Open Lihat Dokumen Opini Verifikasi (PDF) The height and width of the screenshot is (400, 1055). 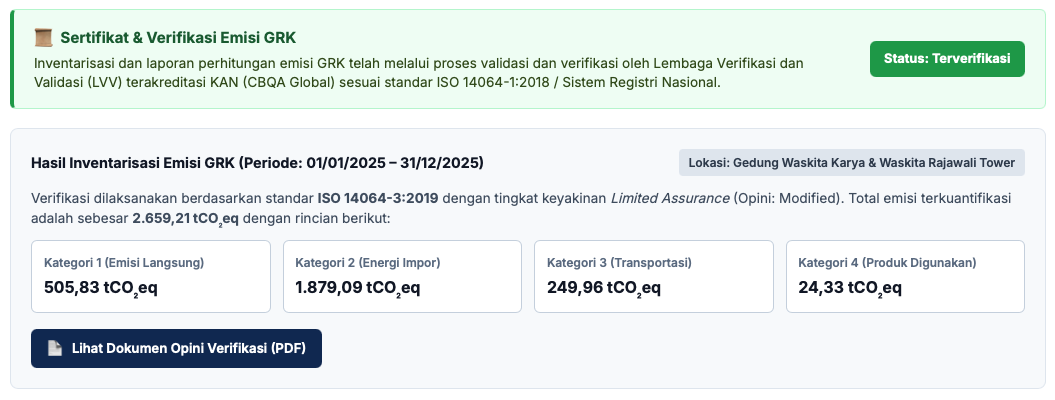[176, 348]
